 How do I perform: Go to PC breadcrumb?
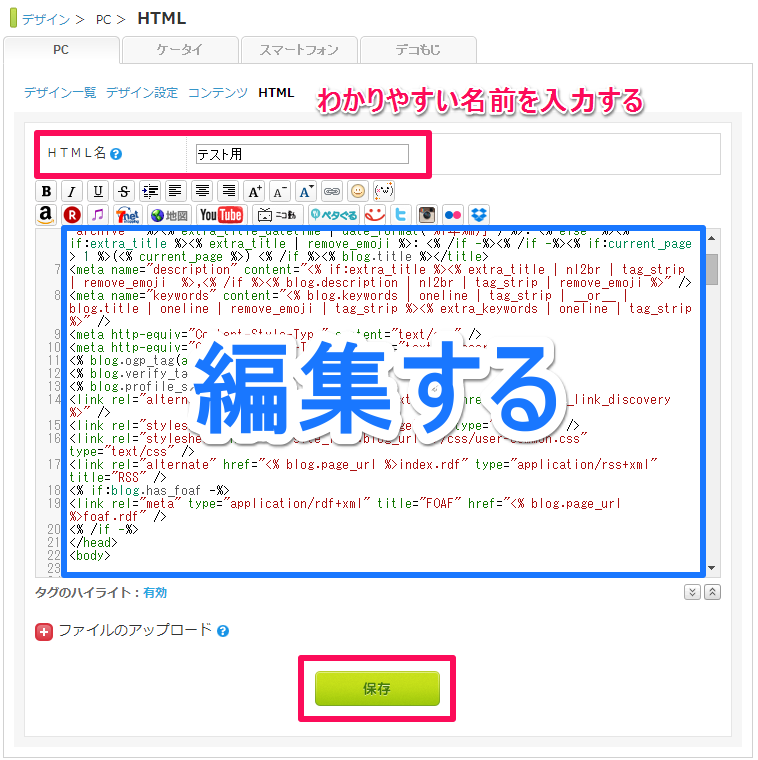103,19
